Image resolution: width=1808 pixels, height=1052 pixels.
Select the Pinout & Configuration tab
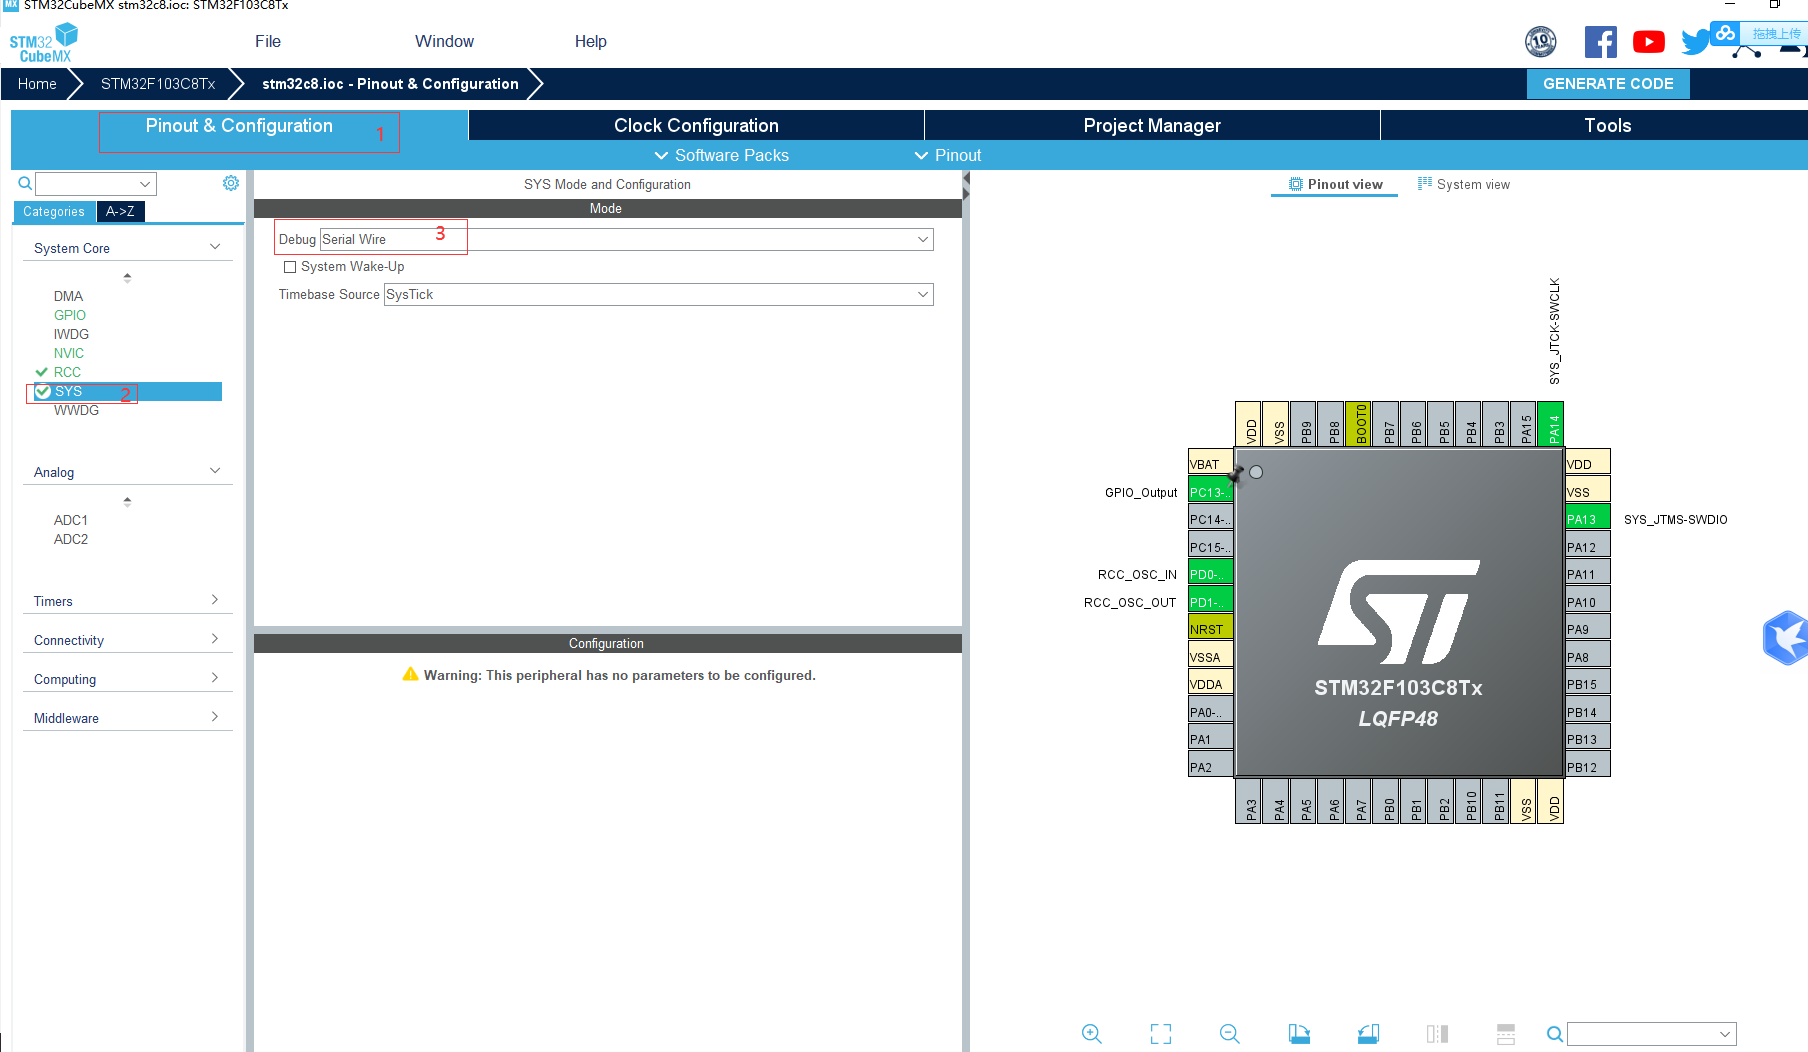[x=239, y=126]
